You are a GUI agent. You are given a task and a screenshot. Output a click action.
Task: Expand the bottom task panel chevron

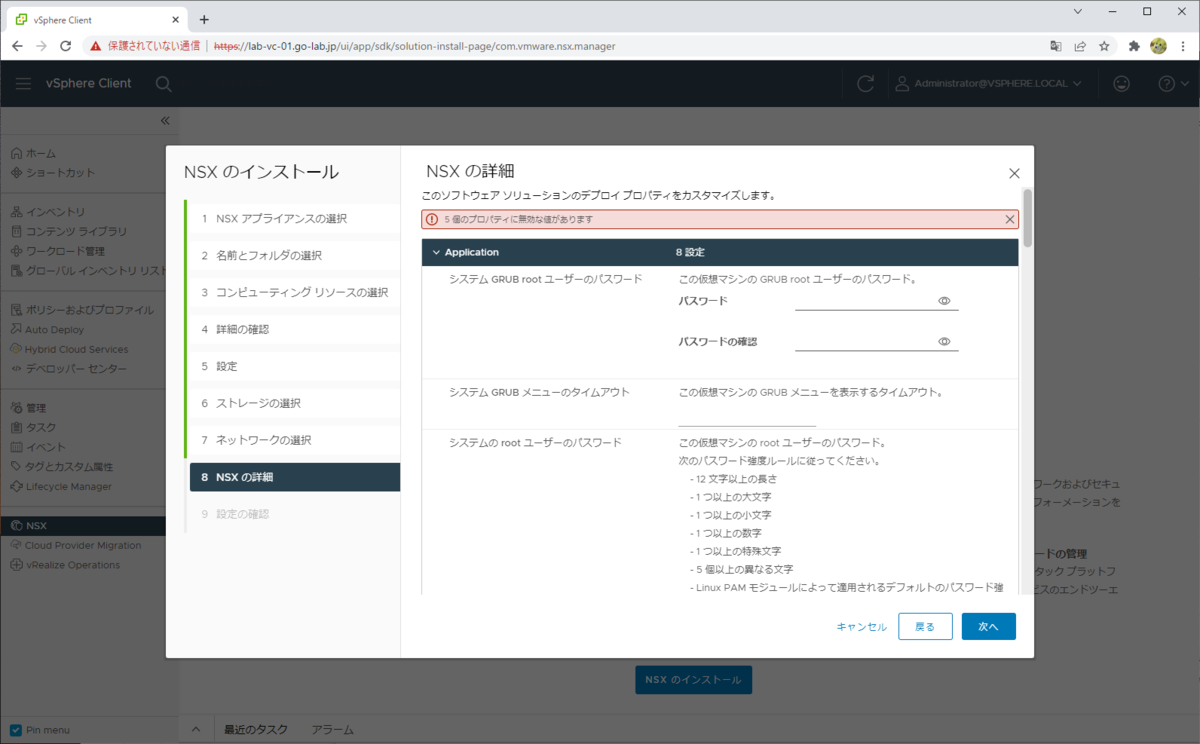point(196,730)
